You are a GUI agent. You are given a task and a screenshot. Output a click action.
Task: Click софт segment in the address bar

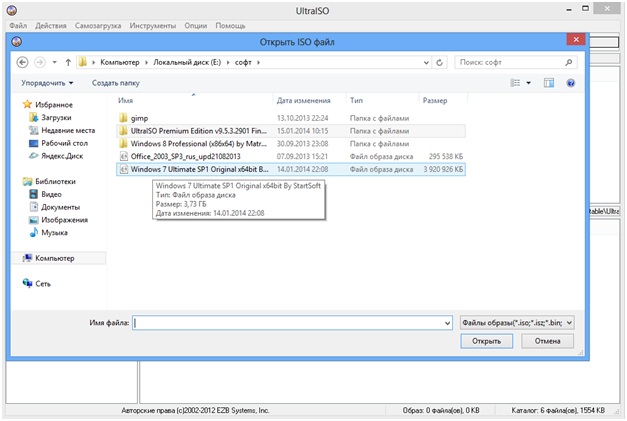click(243, 62)
